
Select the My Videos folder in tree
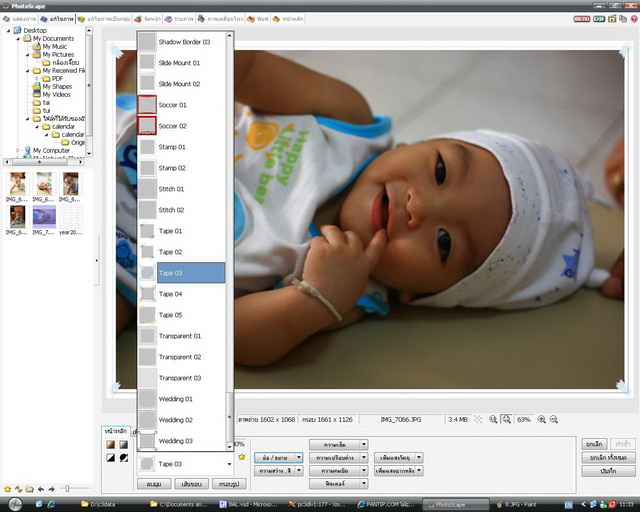point(52,94)
